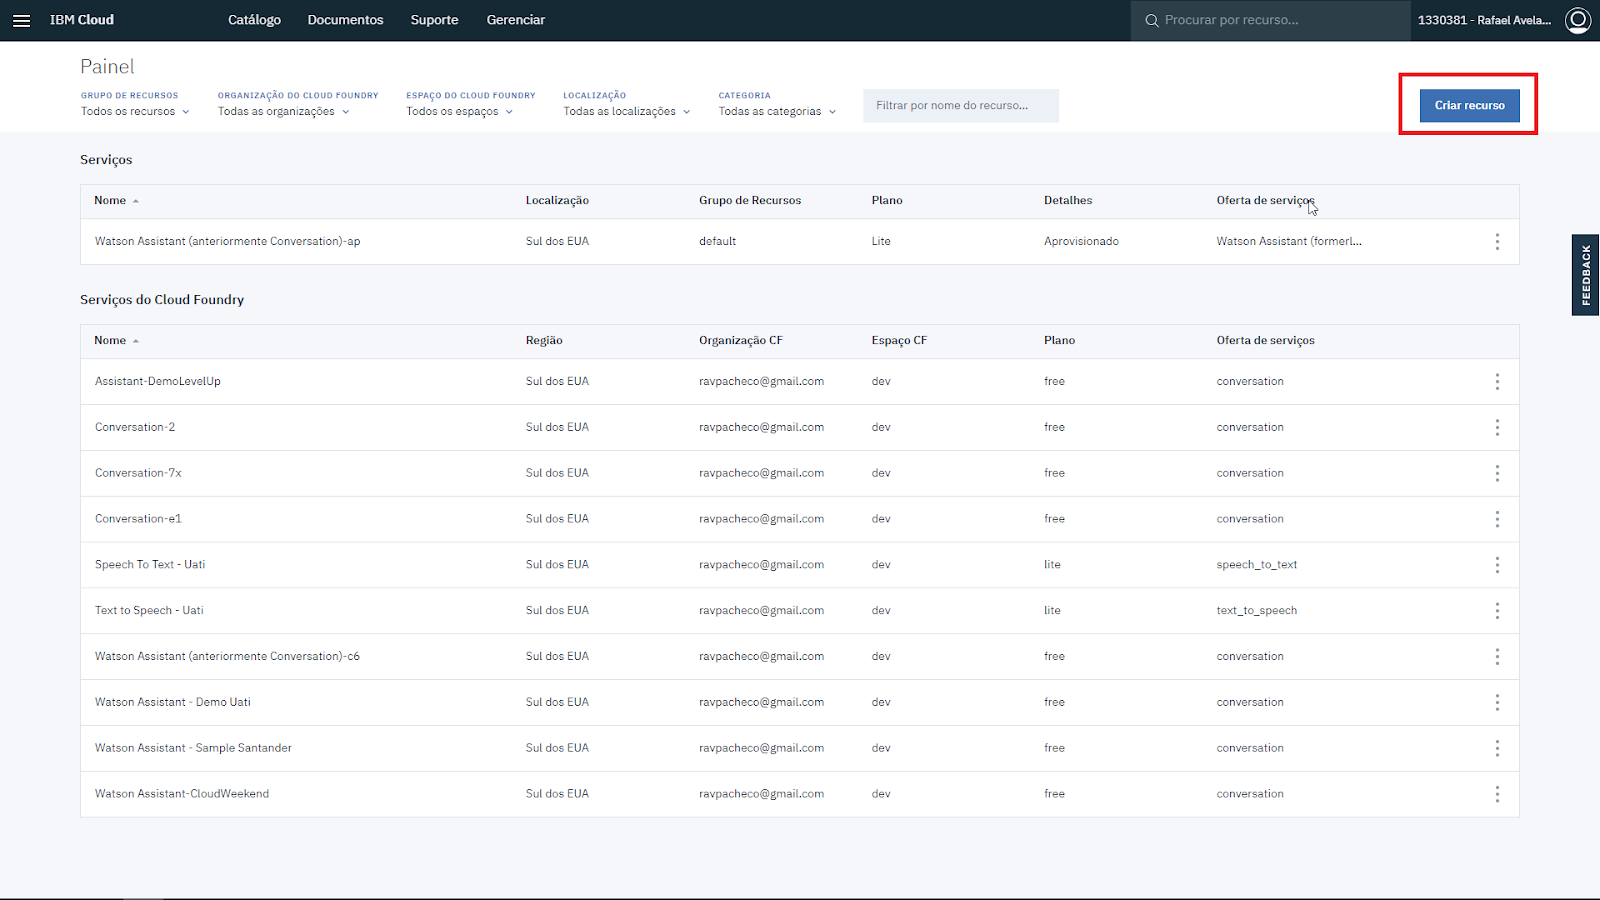Viewport: 1600px width, 900px height.
Task: Open actions menu for Watson Assistant (anteriormente Conversation)-ap
Action: 1497,242
